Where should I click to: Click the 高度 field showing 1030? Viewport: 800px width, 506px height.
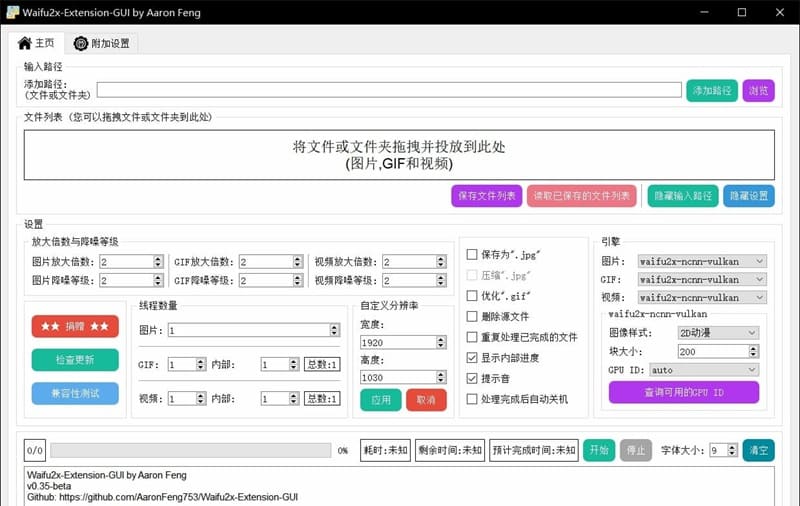click(403, 377)
